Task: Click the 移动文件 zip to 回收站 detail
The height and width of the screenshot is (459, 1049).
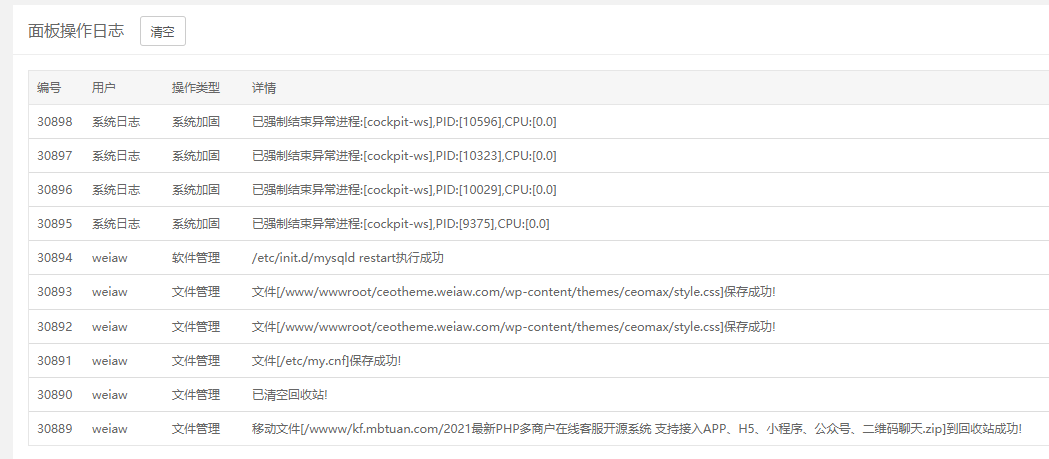Action: tap(637, 429)
